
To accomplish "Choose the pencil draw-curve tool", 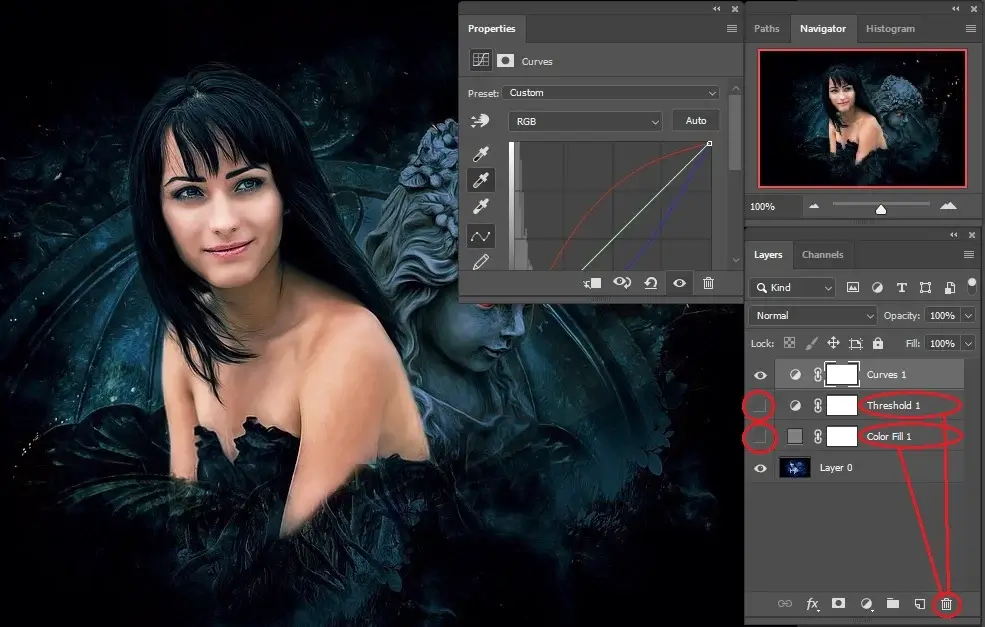I will pos(481,263).
